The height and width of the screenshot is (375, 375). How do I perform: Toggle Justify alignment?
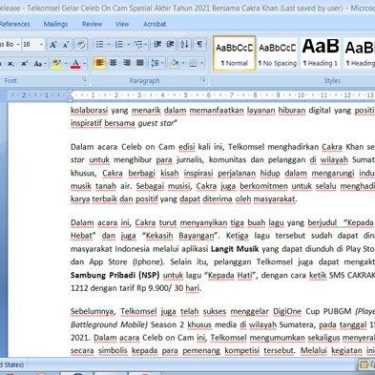tap(140, 63)
